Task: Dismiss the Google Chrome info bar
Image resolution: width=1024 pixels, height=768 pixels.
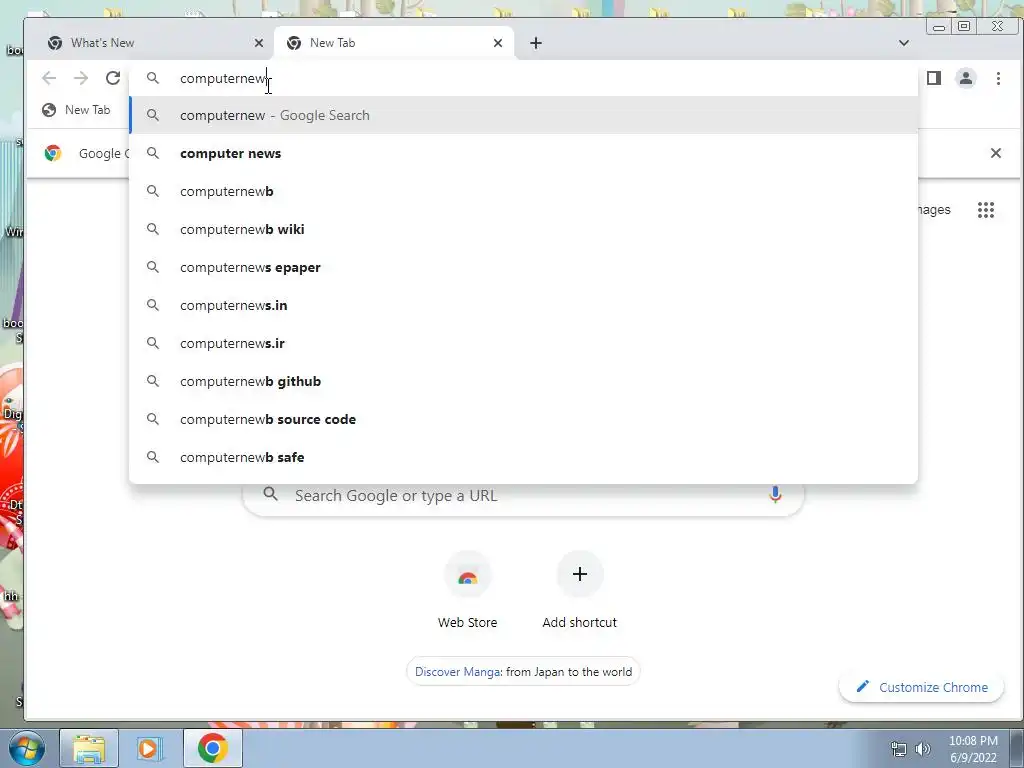Action: tap(995, 153)
